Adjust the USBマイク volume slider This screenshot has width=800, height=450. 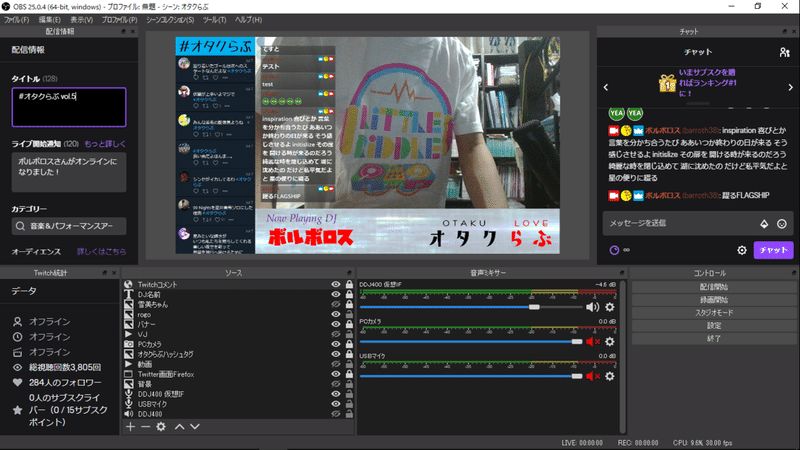coord(577,377)
